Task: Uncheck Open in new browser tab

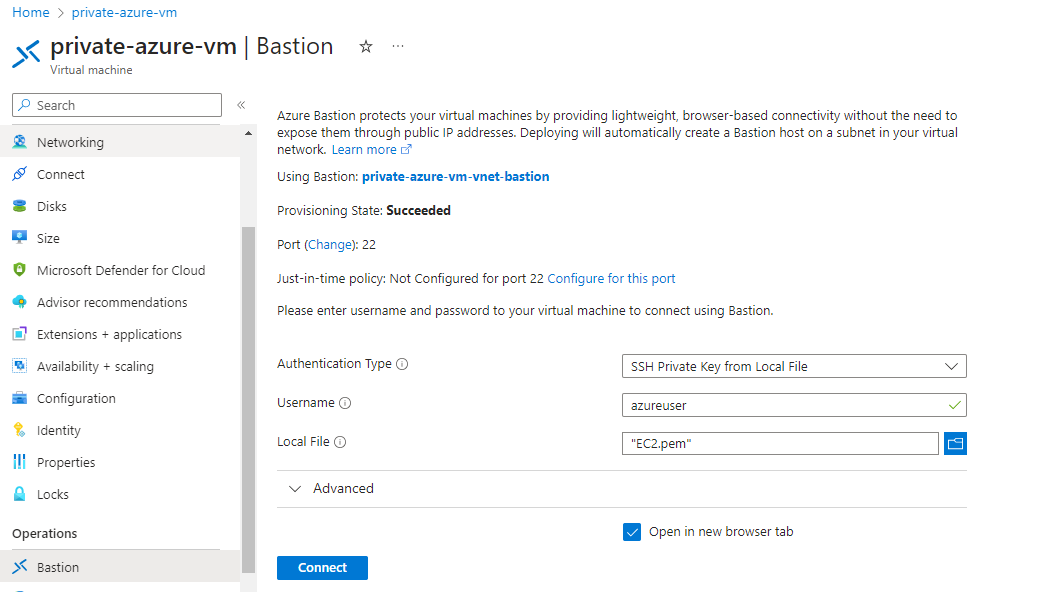Action: (632, 532)
